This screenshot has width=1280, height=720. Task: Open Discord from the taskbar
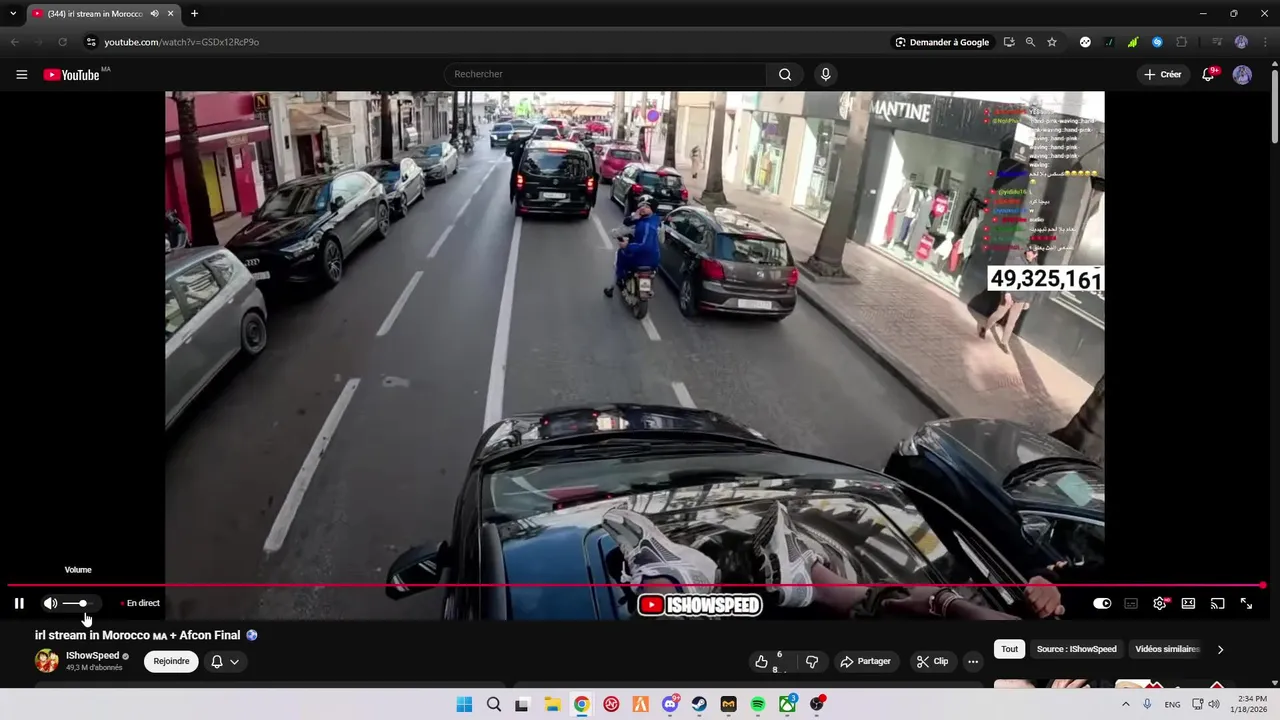670,704
